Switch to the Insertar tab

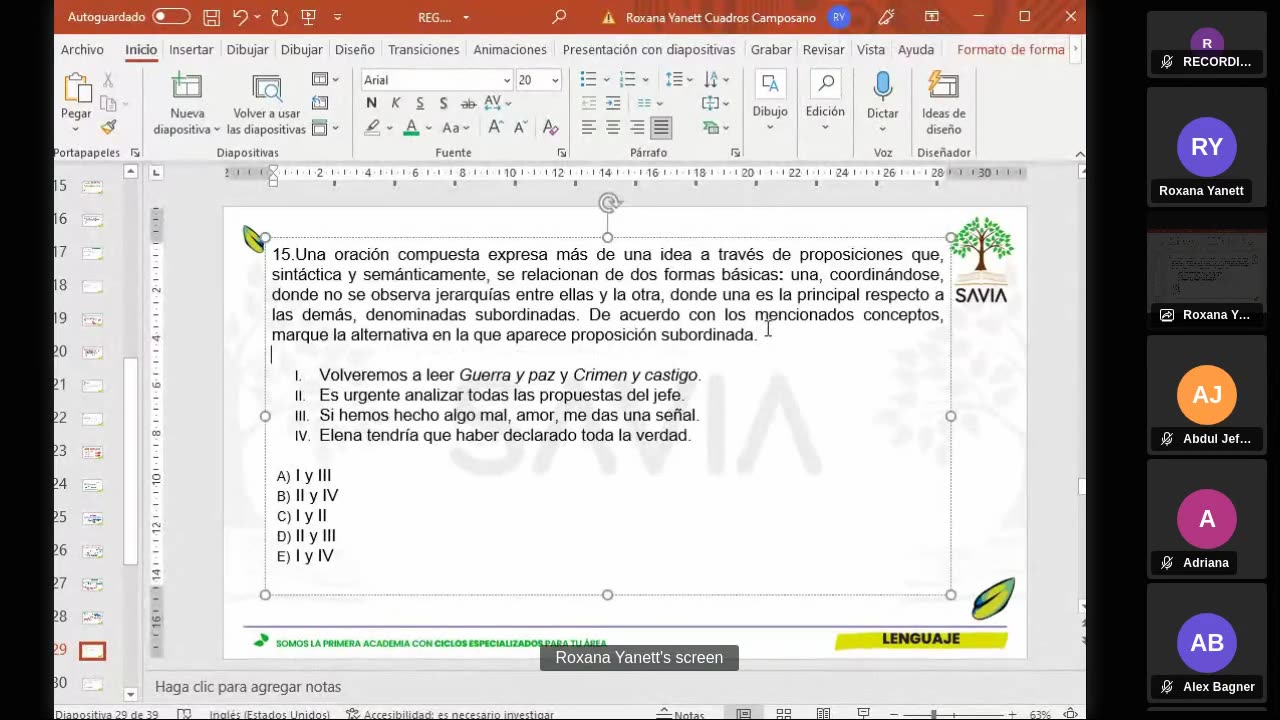point(191,49)
